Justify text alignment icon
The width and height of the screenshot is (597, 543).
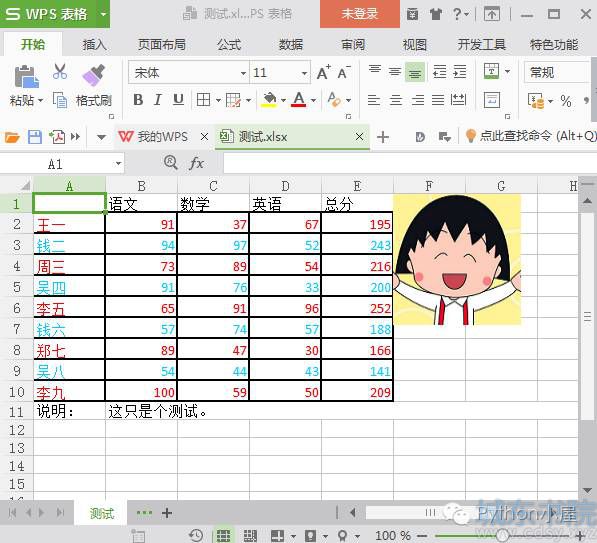tap(438, 100)
